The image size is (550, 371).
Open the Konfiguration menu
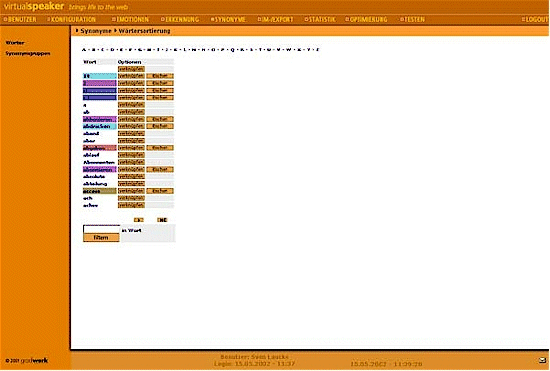[x=72, y=19]
